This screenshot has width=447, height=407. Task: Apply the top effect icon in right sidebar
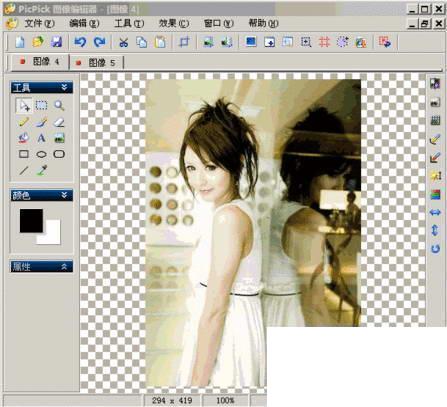click(435, 83)
